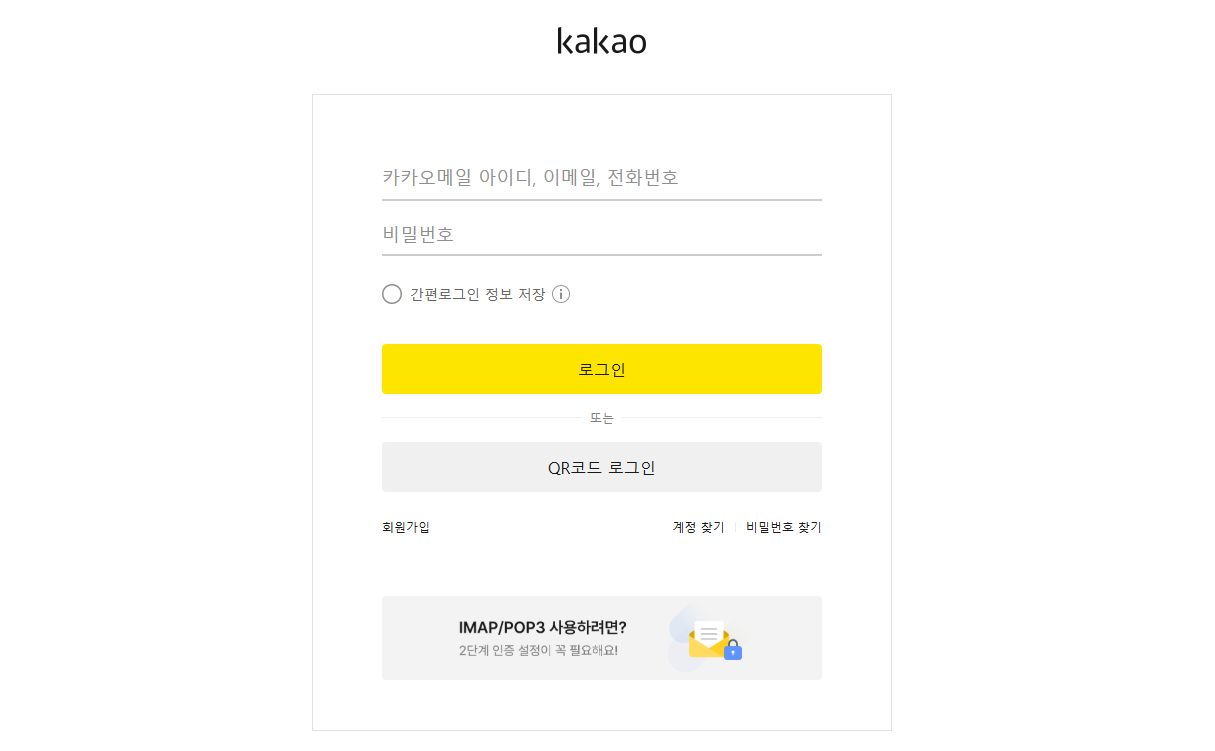Click the 간편로그인 정보 저장 label text

(x=478, y=294)
